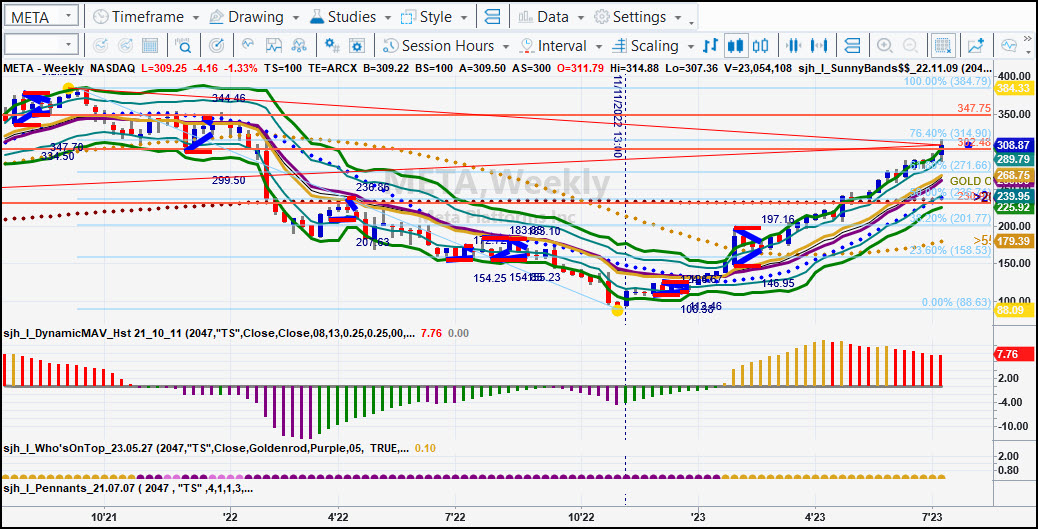The image size is (1038, 529).
Task: Click the 197.16 price annotation
Action: [x=778, y=219]
